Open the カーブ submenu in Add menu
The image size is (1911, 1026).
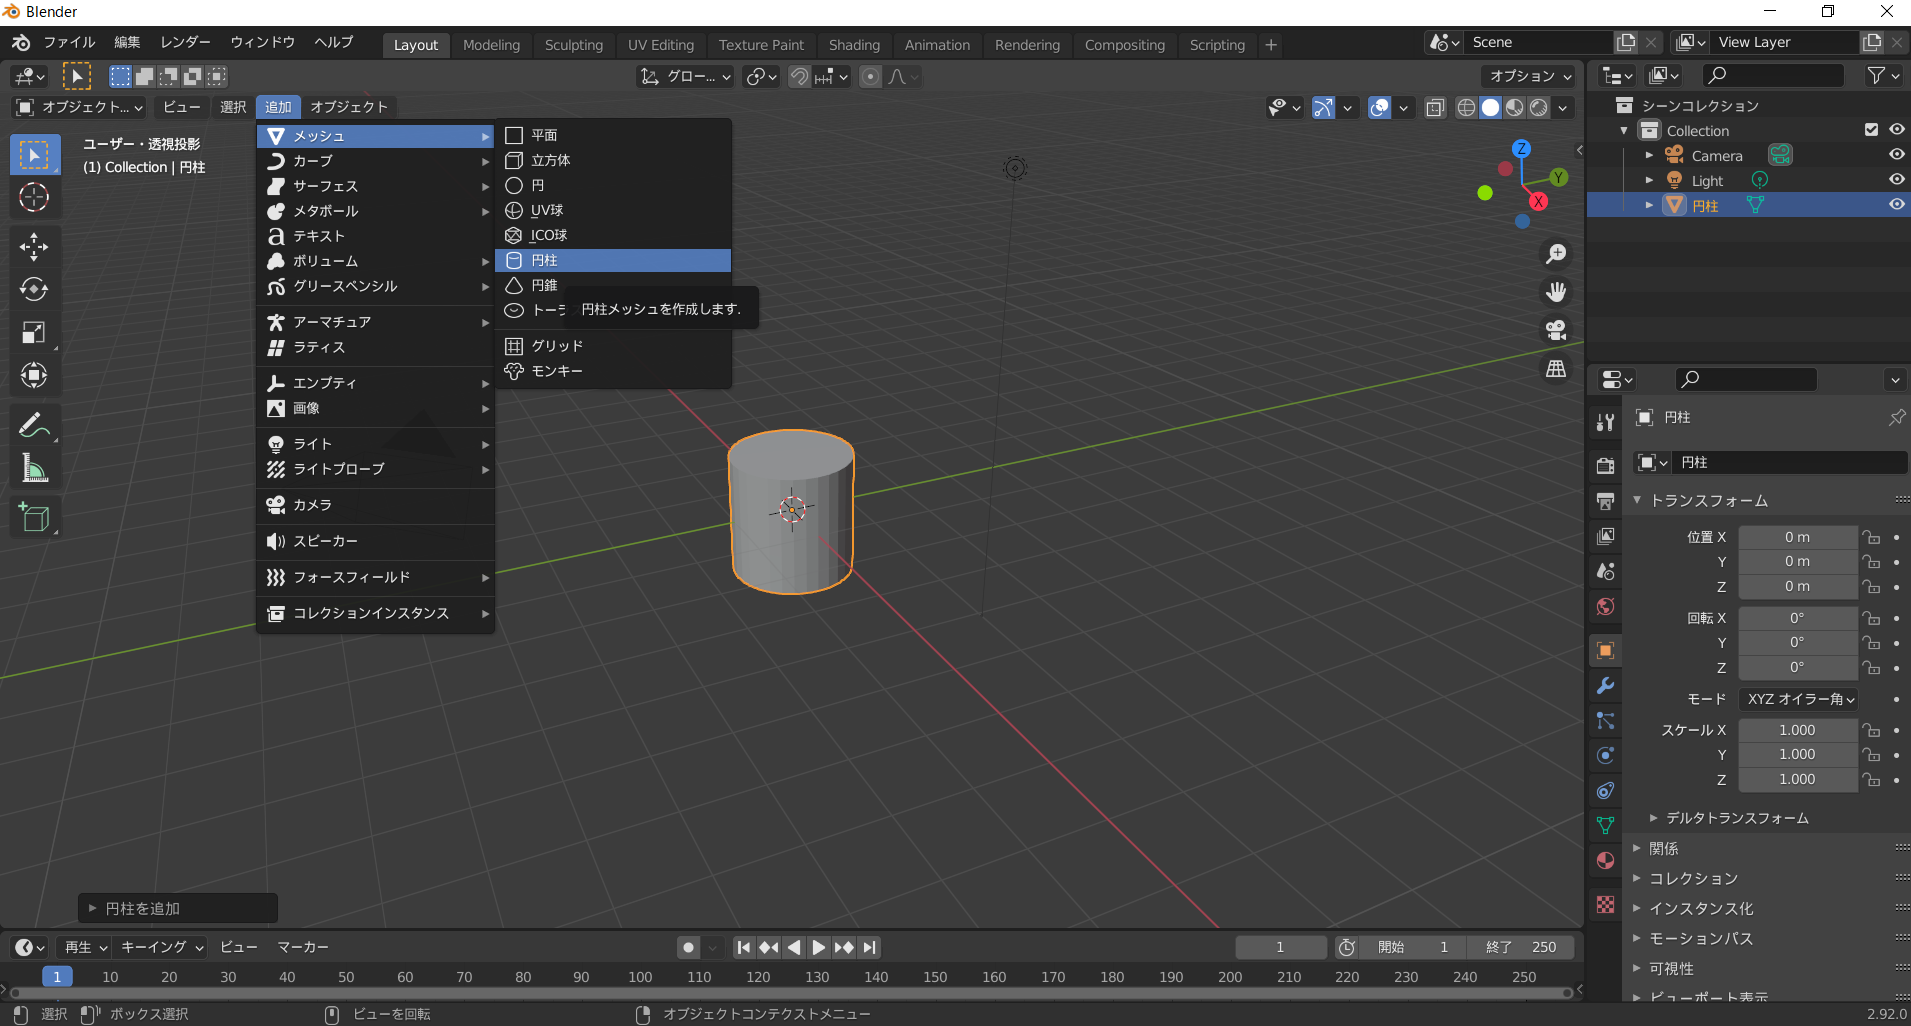[376, 161]
